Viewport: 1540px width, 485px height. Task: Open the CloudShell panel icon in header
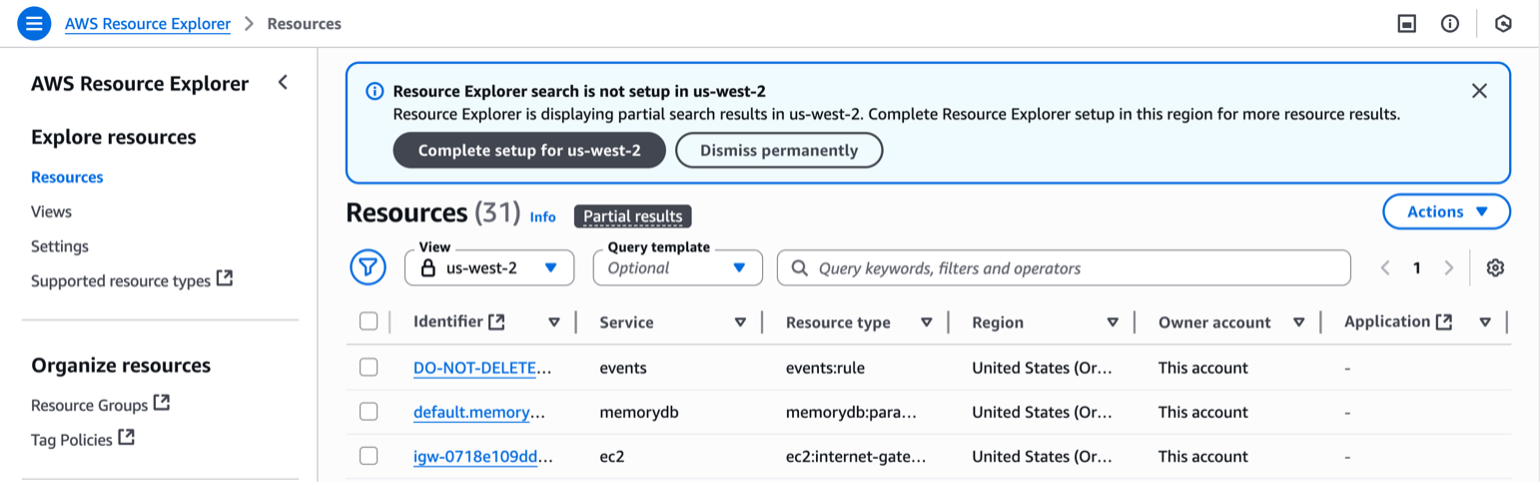click(x=1407, y=23)
